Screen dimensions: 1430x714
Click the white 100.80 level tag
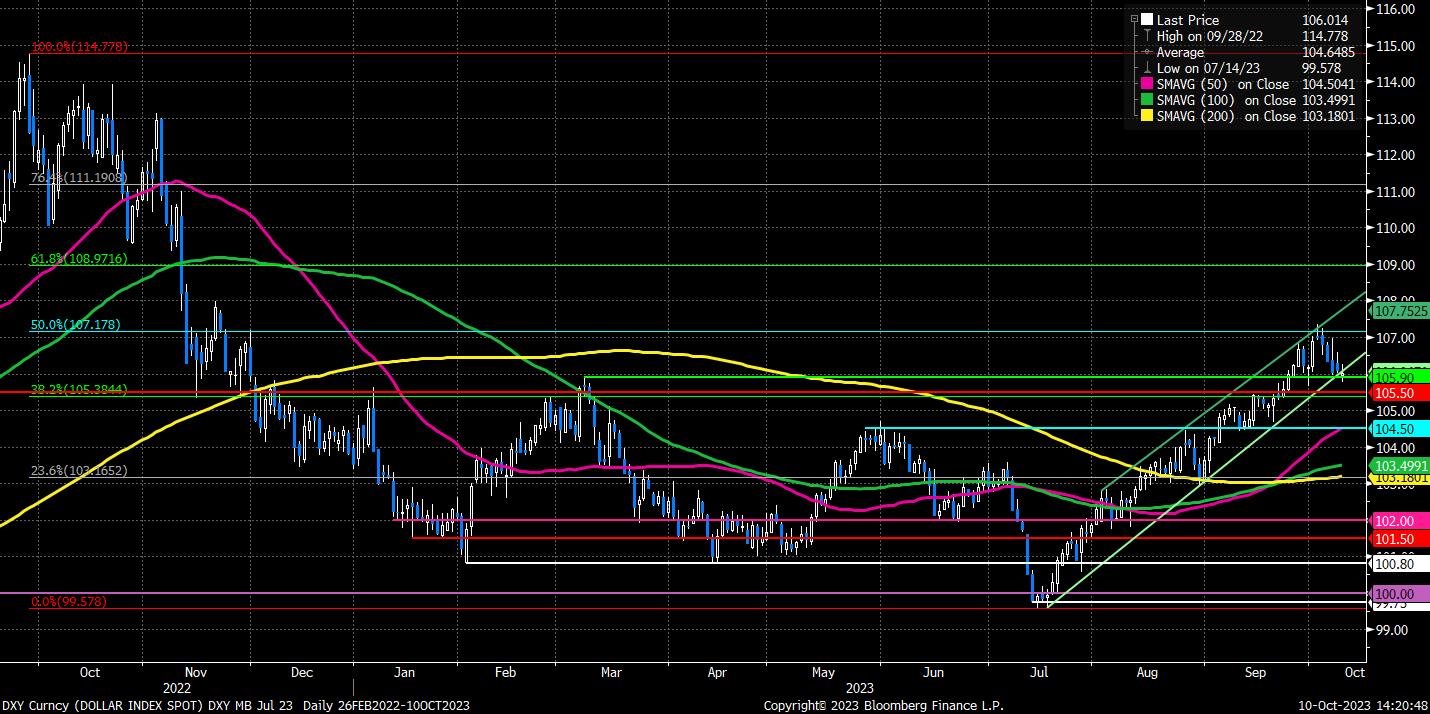click(x=1396, y=564)
